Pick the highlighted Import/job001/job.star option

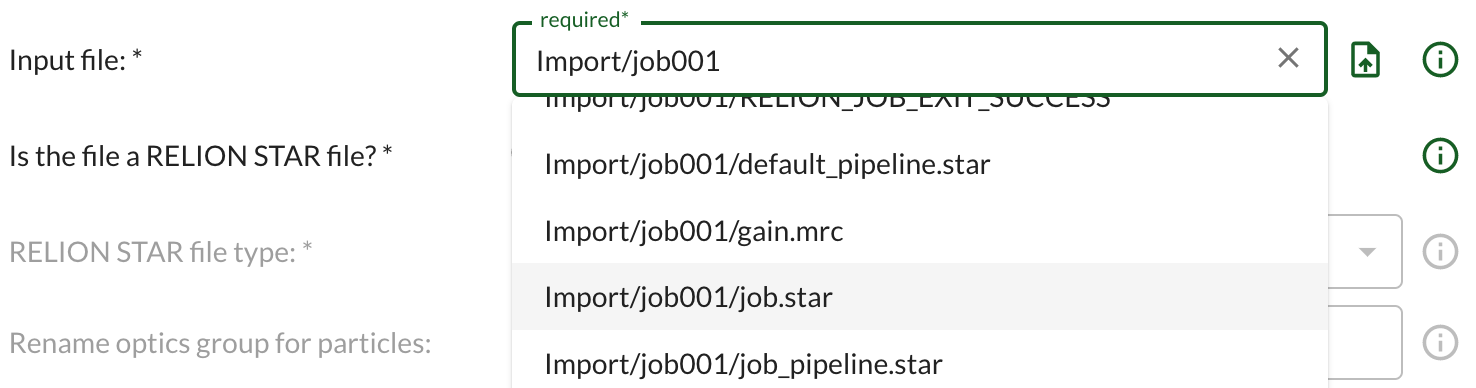(x=920, y=297)
